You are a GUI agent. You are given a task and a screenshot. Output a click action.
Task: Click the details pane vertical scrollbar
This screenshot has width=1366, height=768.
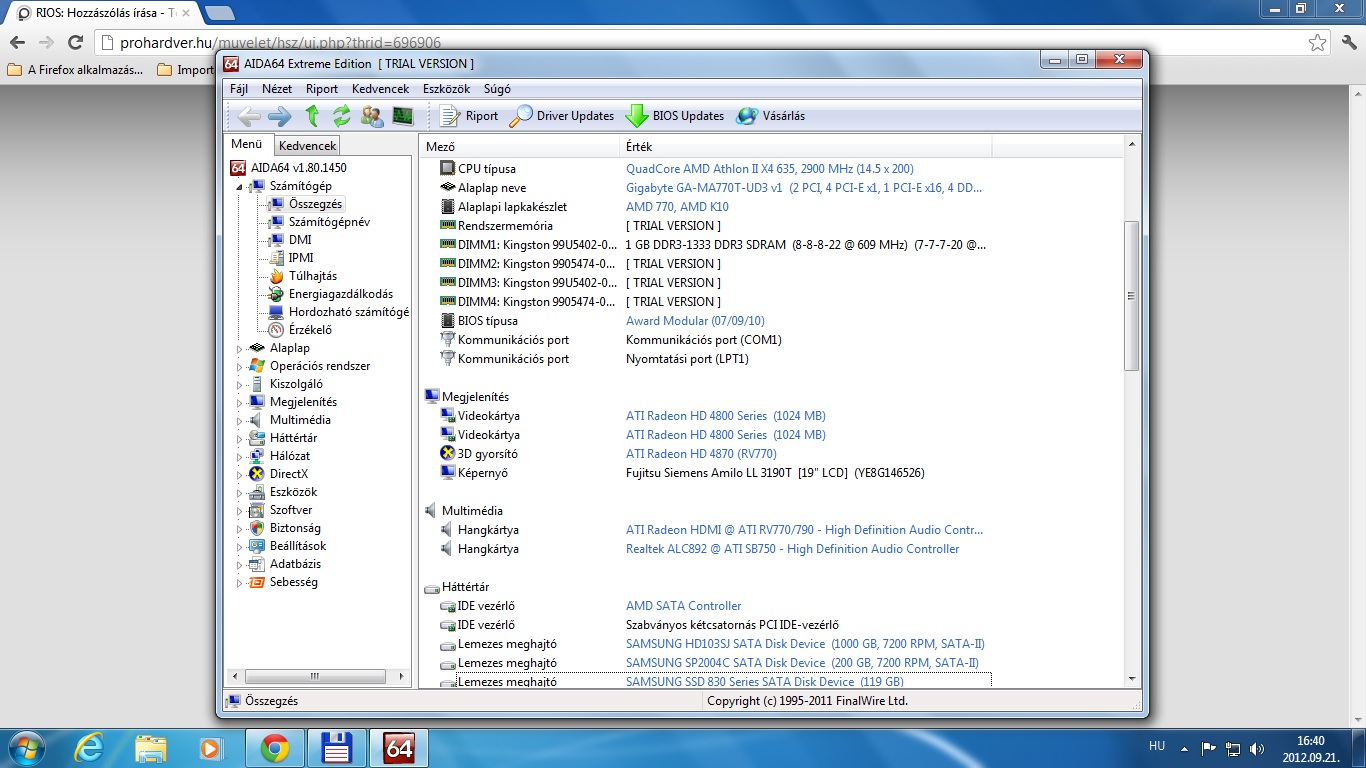point(1132,296)
